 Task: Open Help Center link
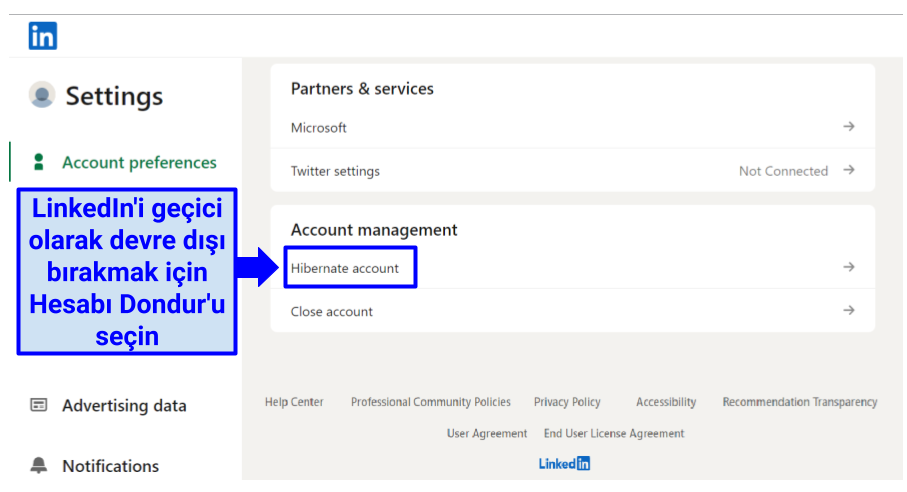pyautogui.click(x=294, y=402)
